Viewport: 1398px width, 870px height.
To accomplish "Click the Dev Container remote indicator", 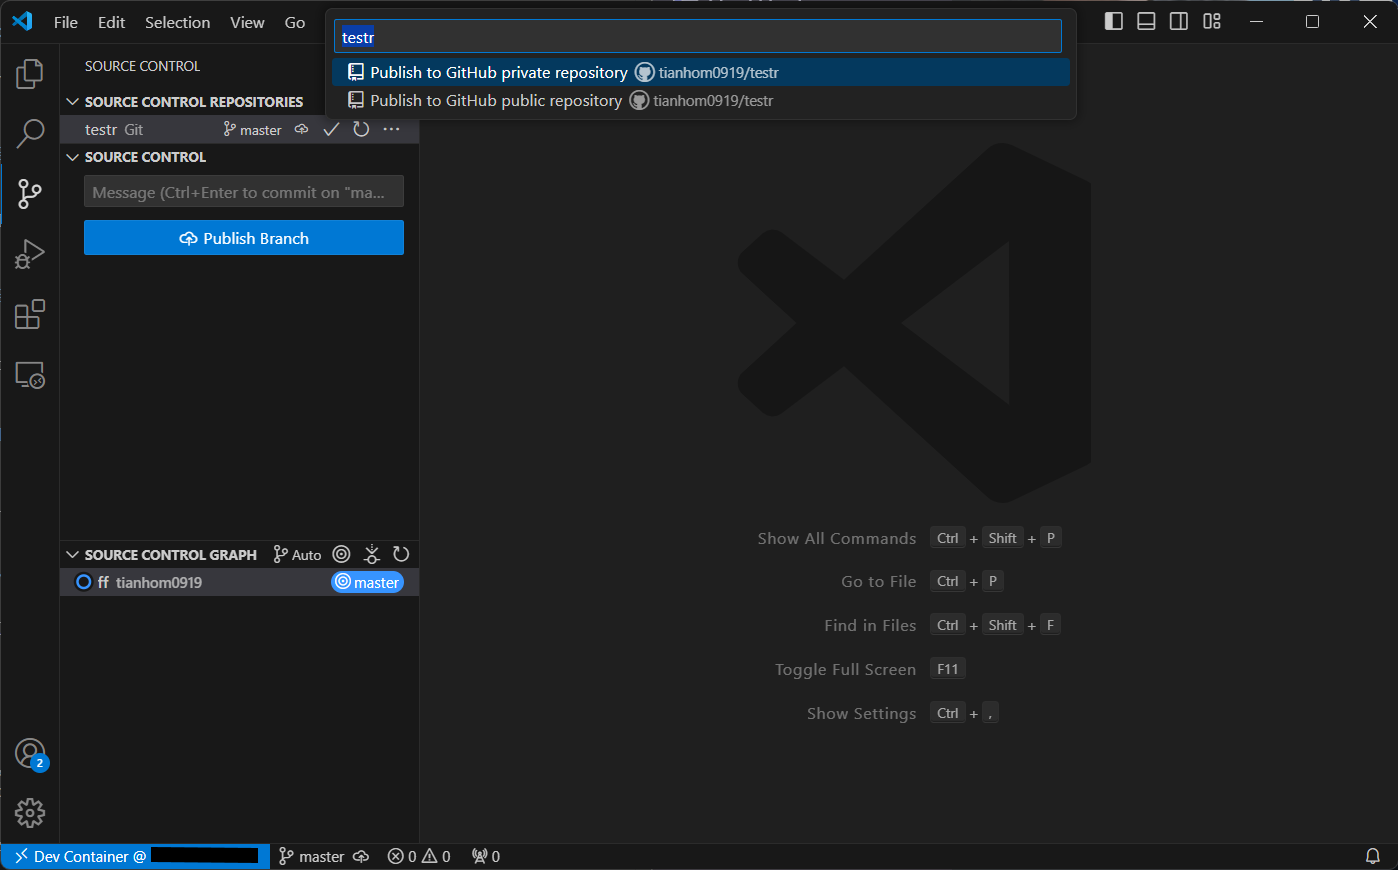I will point(135,857).
